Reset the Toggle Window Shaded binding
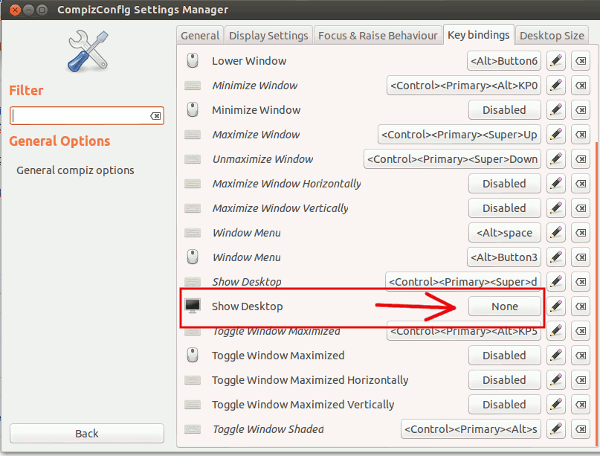The height and width of the screenshot is (456, 600). (580, 429)
